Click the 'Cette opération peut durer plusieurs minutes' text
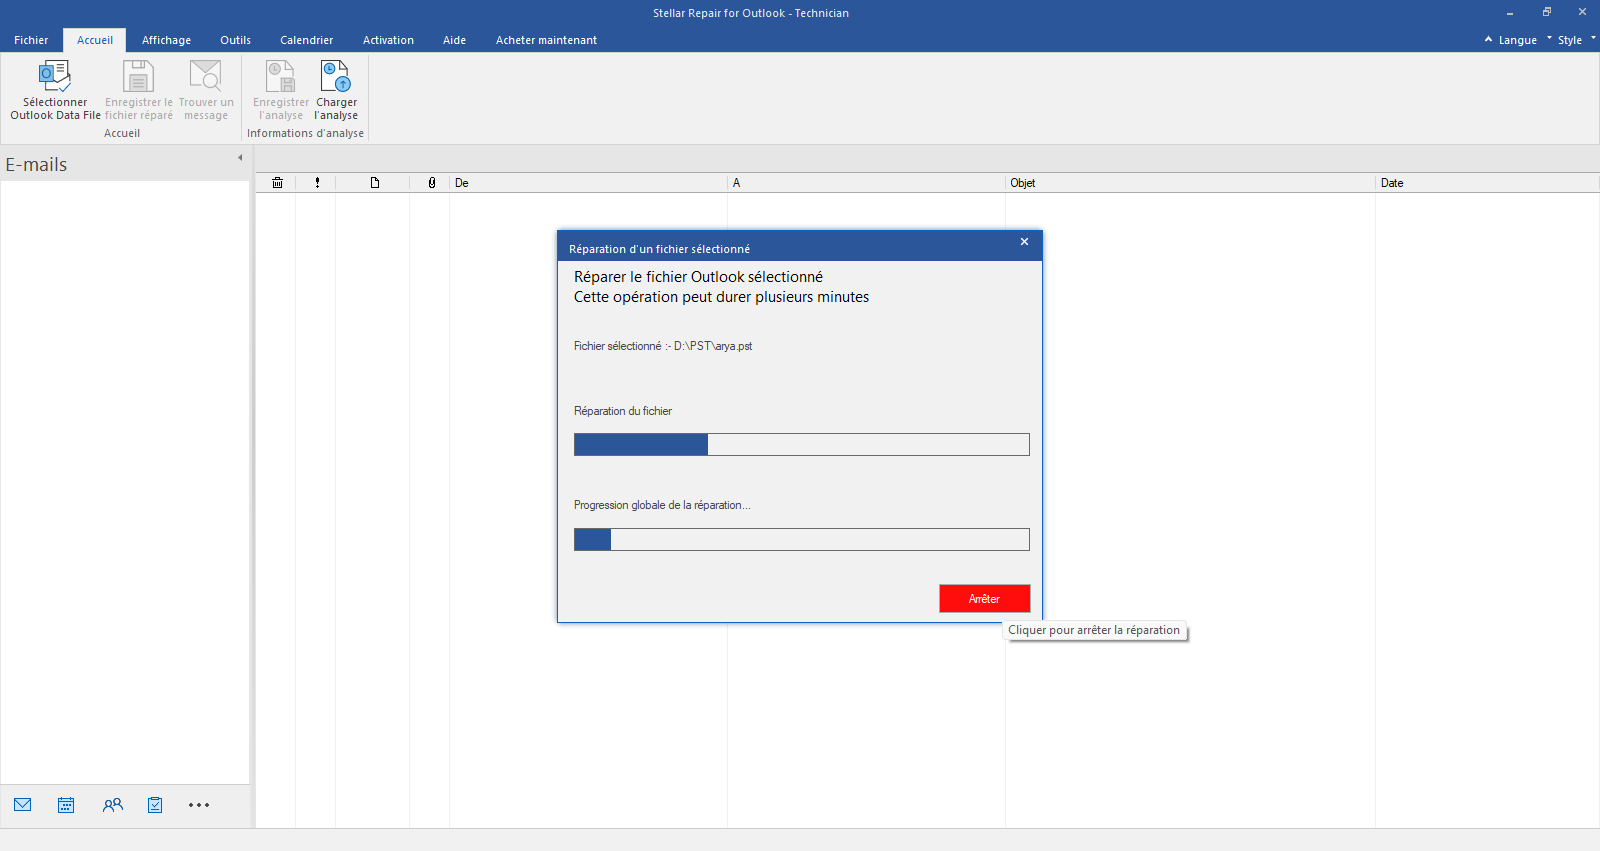This screenshot has width=1600, height=851. point(721,297)
